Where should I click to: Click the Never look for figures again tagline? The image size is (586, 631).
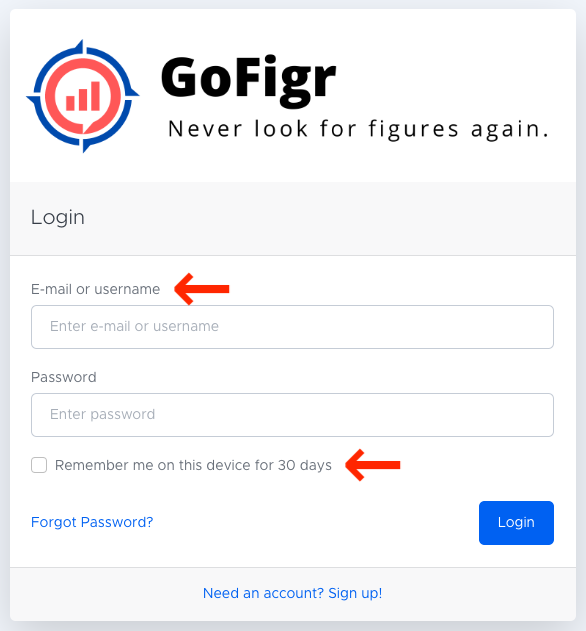point(358,129)
